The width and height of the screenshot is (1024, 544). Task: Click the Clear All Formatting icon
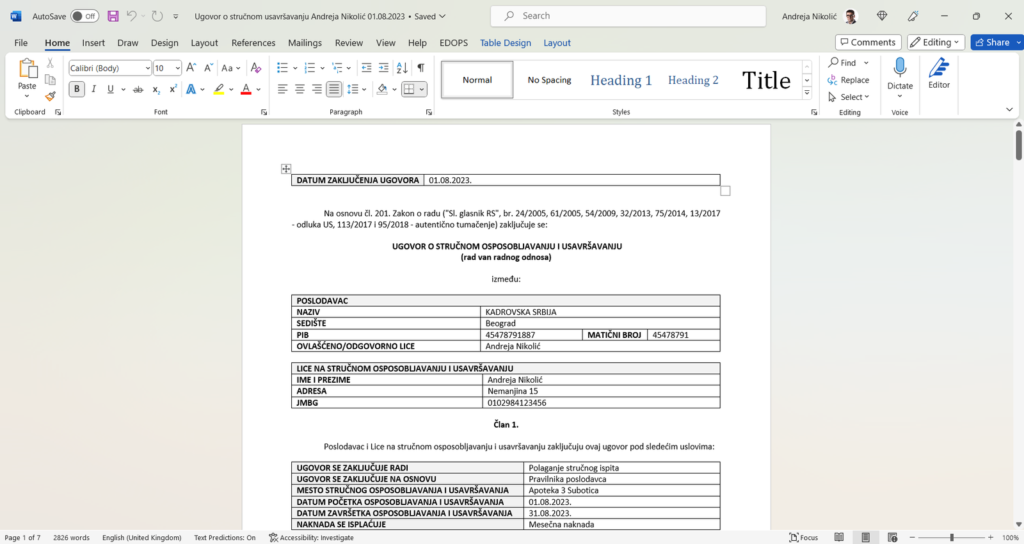tap(256, 68)
